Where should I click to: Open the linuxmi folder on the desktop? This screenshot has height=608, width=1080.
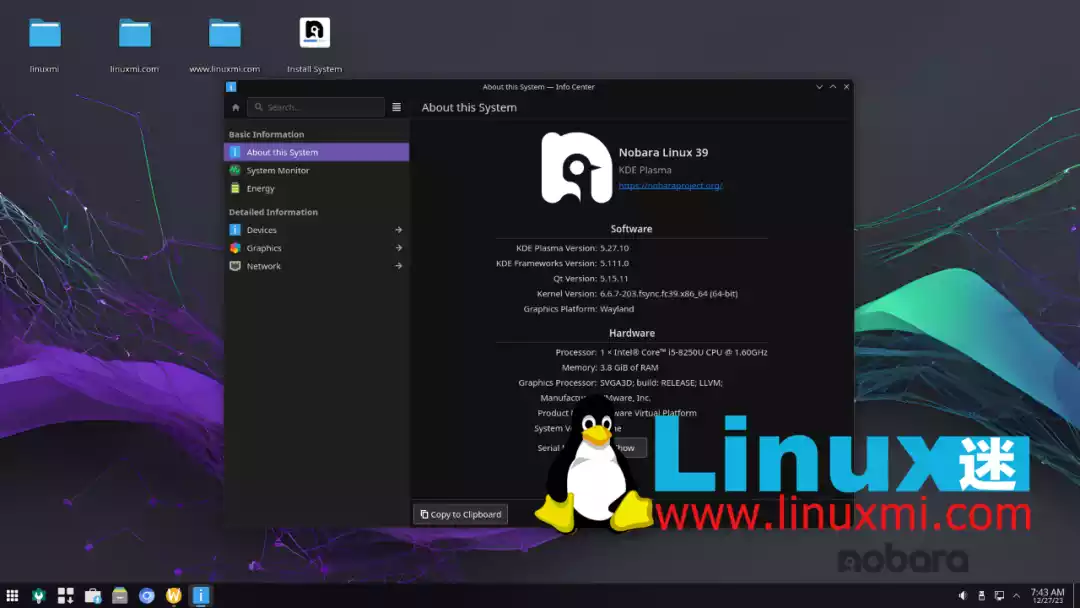pyautogui.click(x=44, y=32)
